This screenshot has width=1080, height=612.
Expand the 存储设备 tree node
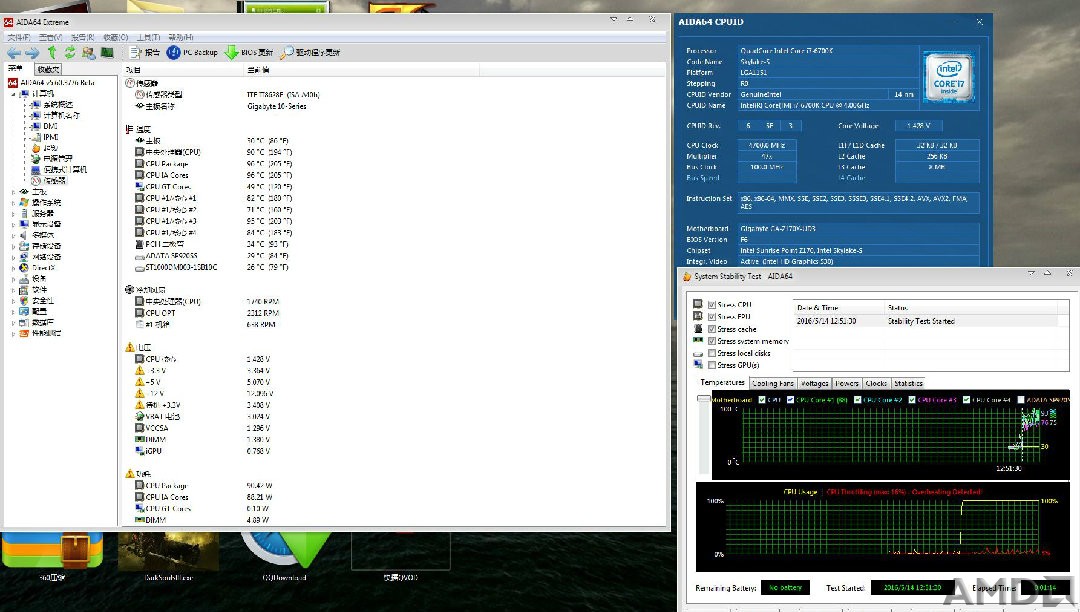[14, 246]
